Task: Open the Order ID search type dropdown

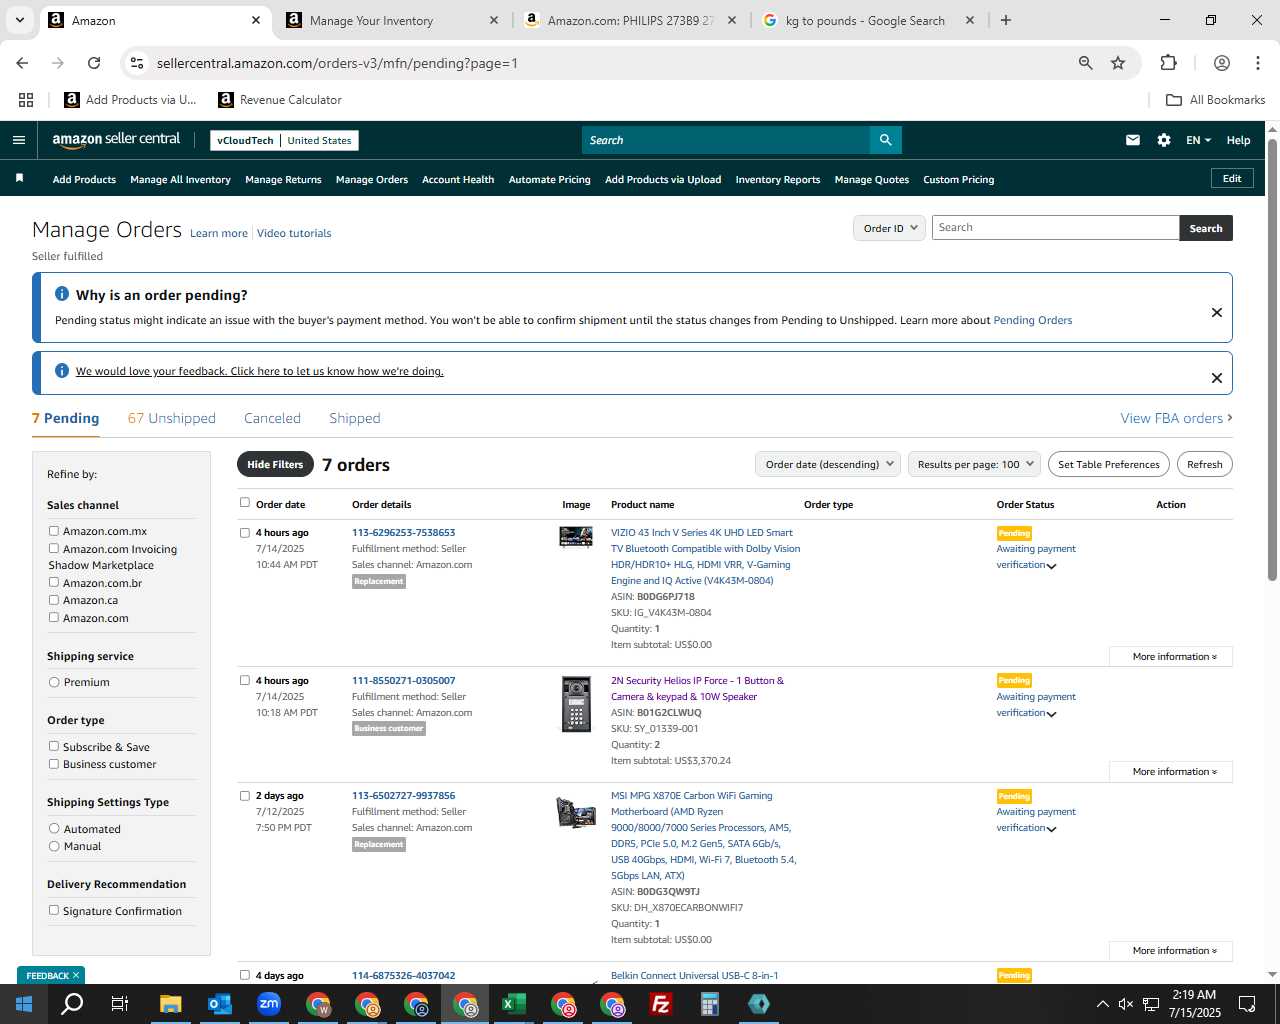Action: click(889, 228)
